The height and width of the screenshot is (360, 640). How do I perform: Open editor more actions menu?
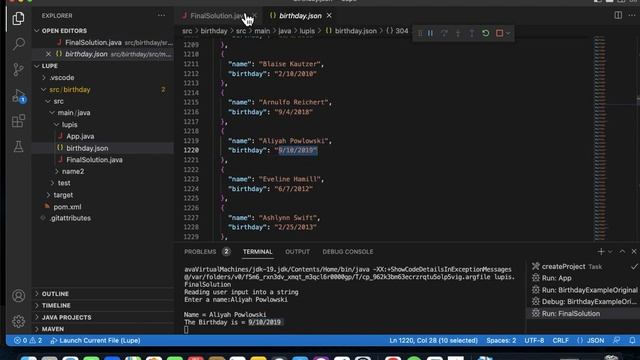[x=632, y=16]
